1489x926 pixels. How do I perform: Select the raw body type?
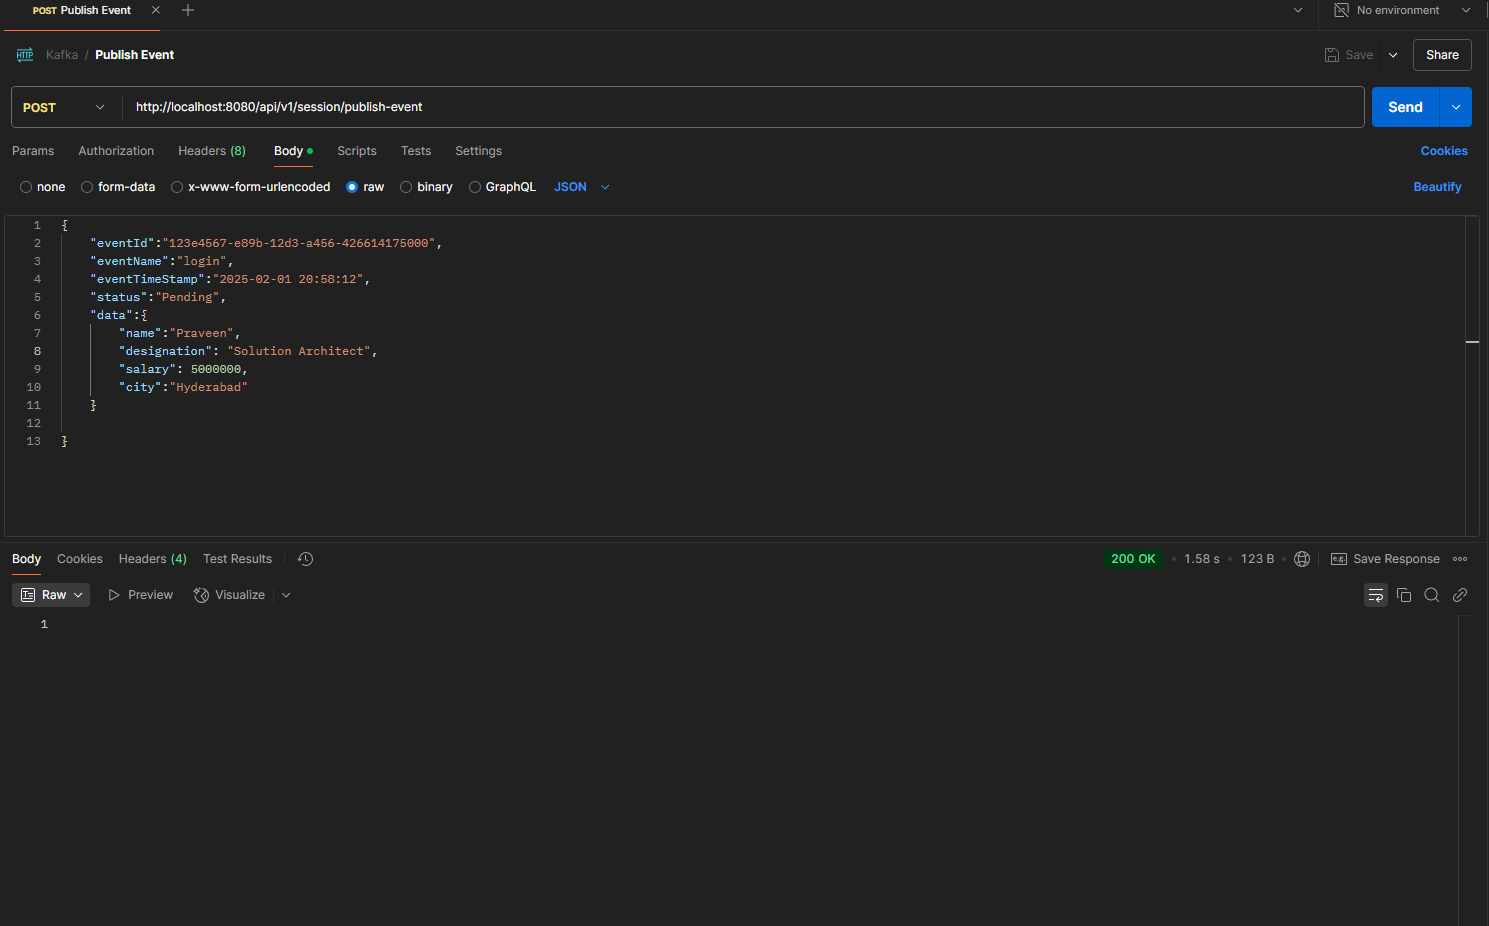[x=365, y=187]
